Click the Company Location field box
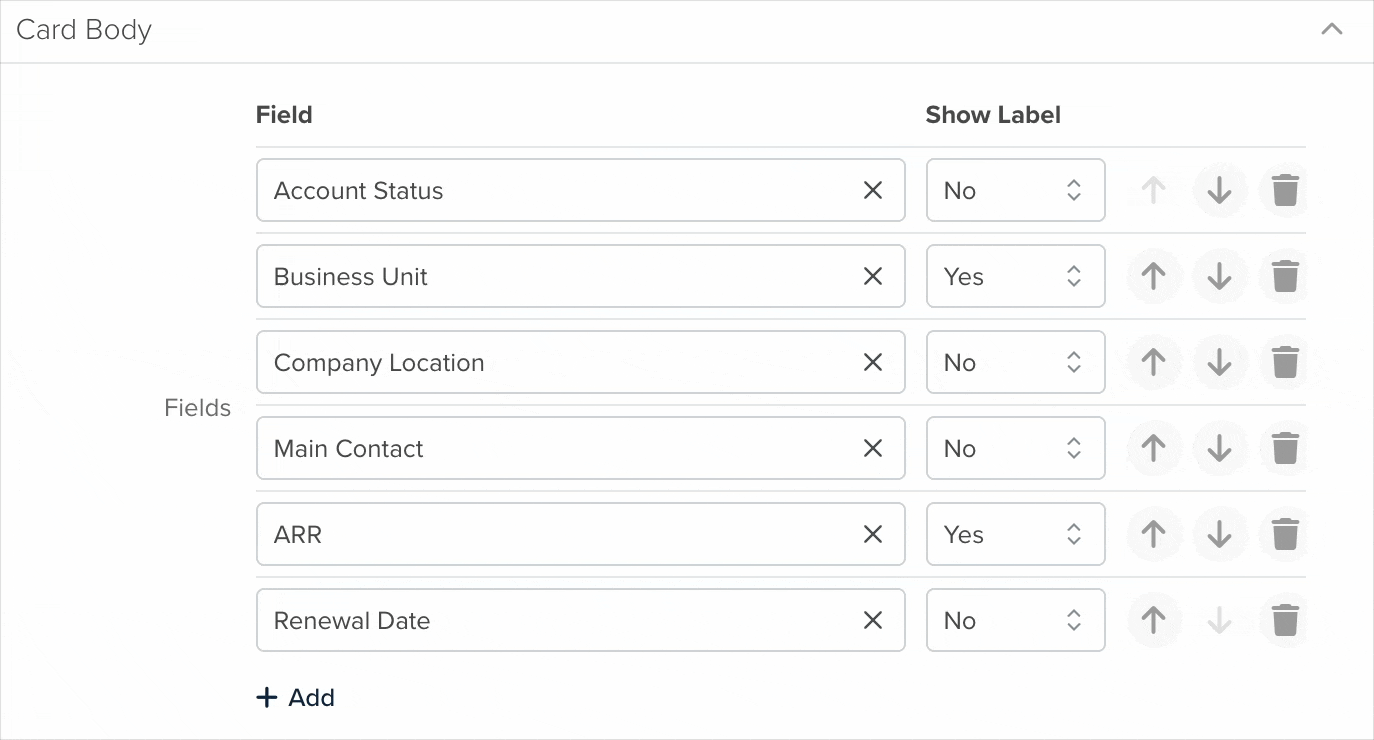The width and height of the screenshot is (1374, 740). click(580, 362)
